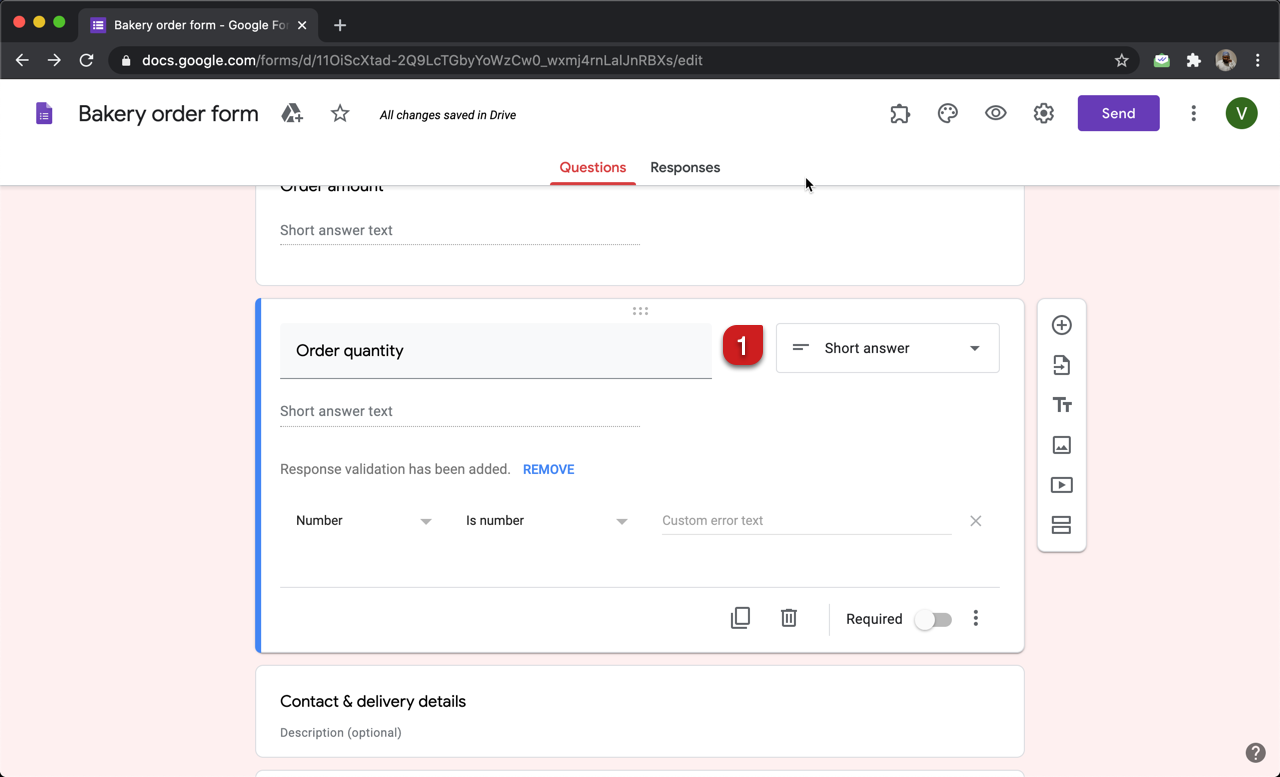Enable the Required toggle
1280x777 pixels.
[932, 619]
